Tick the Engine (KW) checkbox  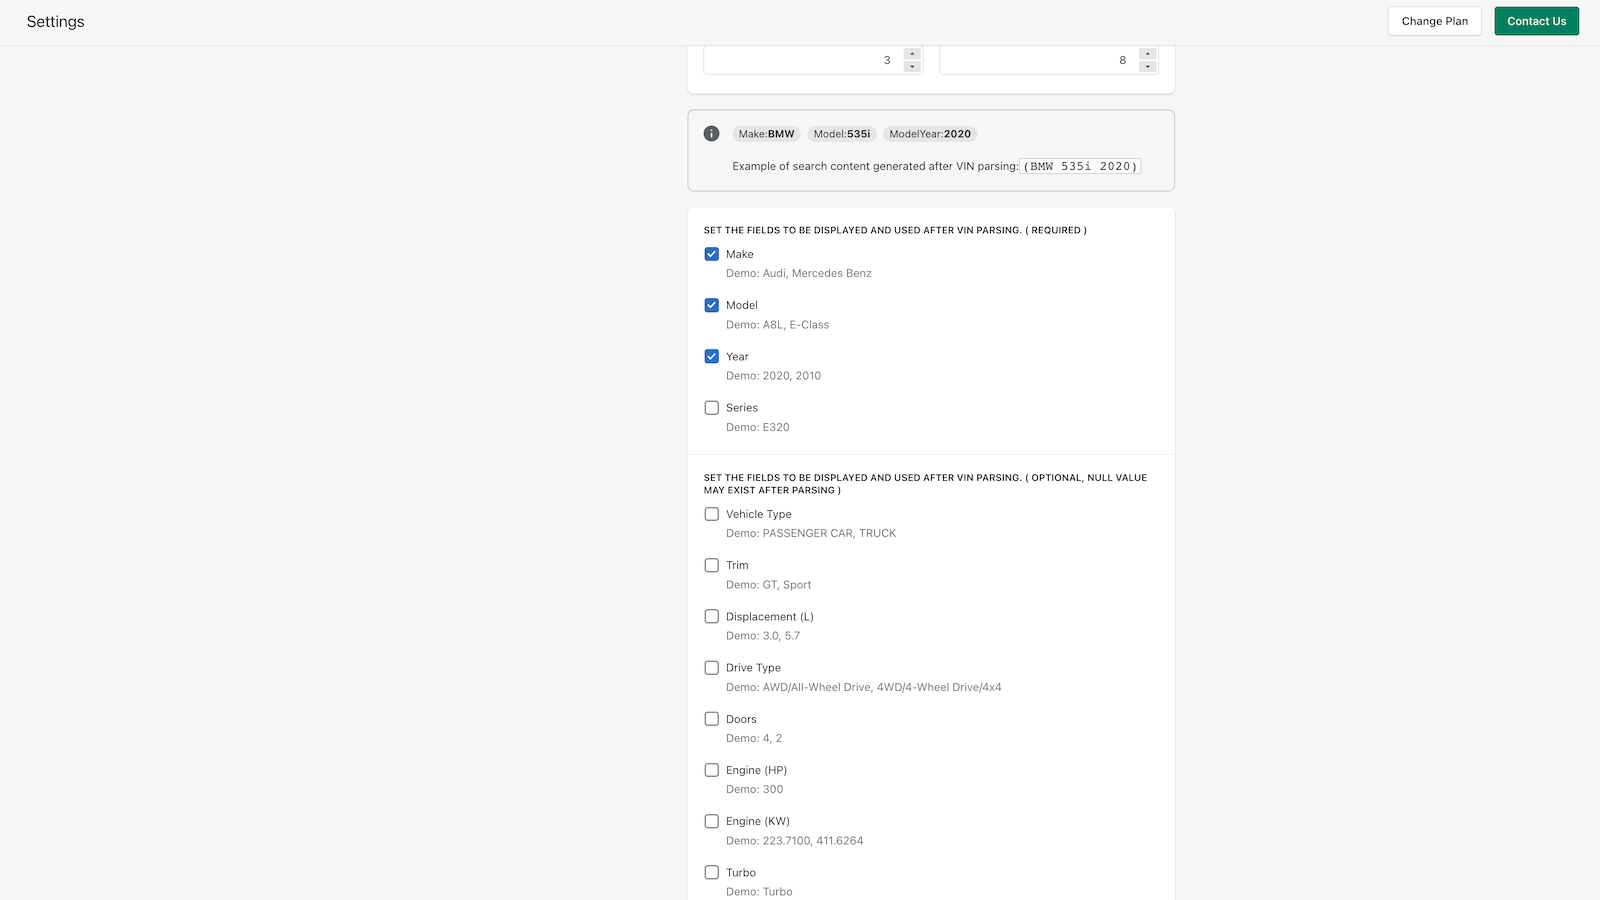(x=712, y=821)
